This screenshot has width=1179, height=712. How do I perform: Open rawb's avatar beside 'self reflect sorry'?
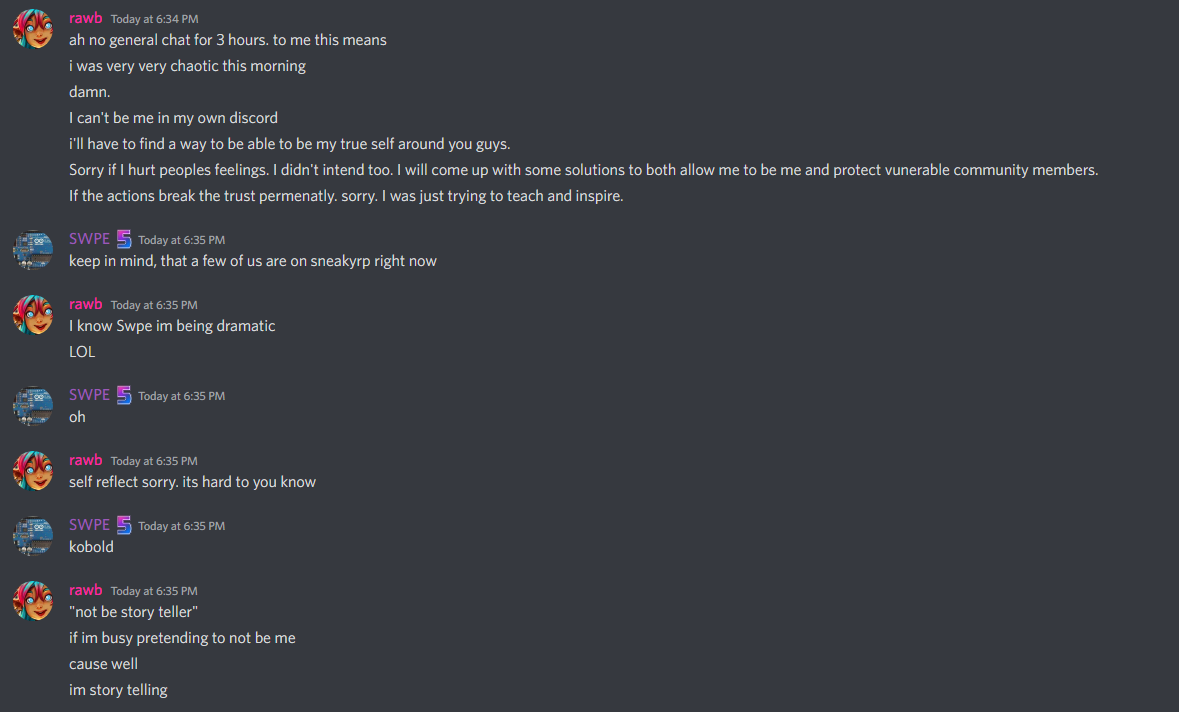(x=33, y=471)
